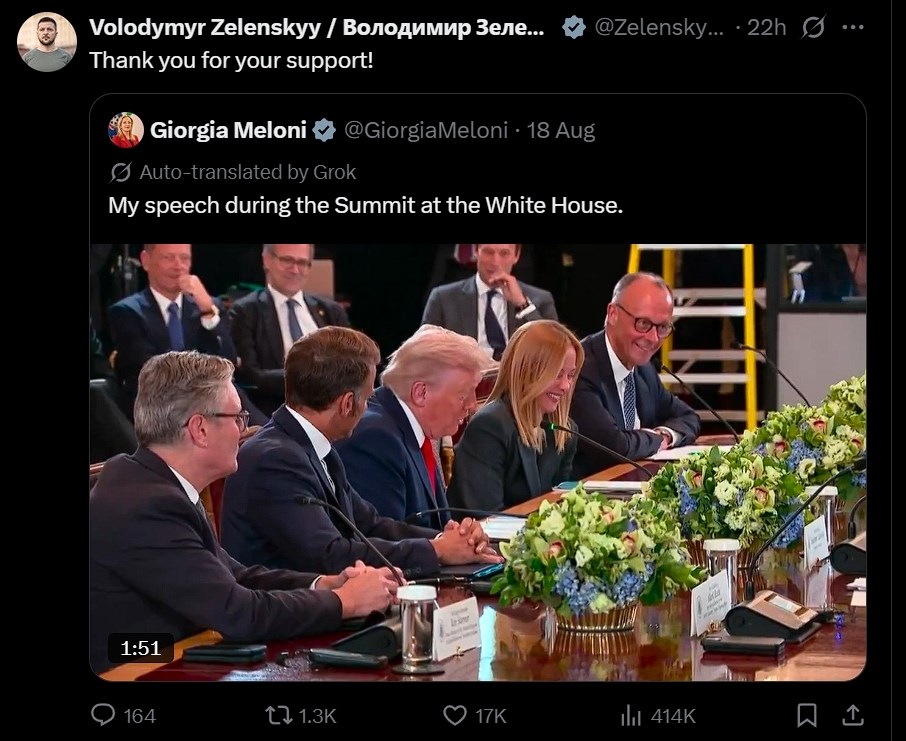This screenshot has width=906, height=741.
Task: Open Zelenskyy's profile avatar
Action: [x=46, y=42]
